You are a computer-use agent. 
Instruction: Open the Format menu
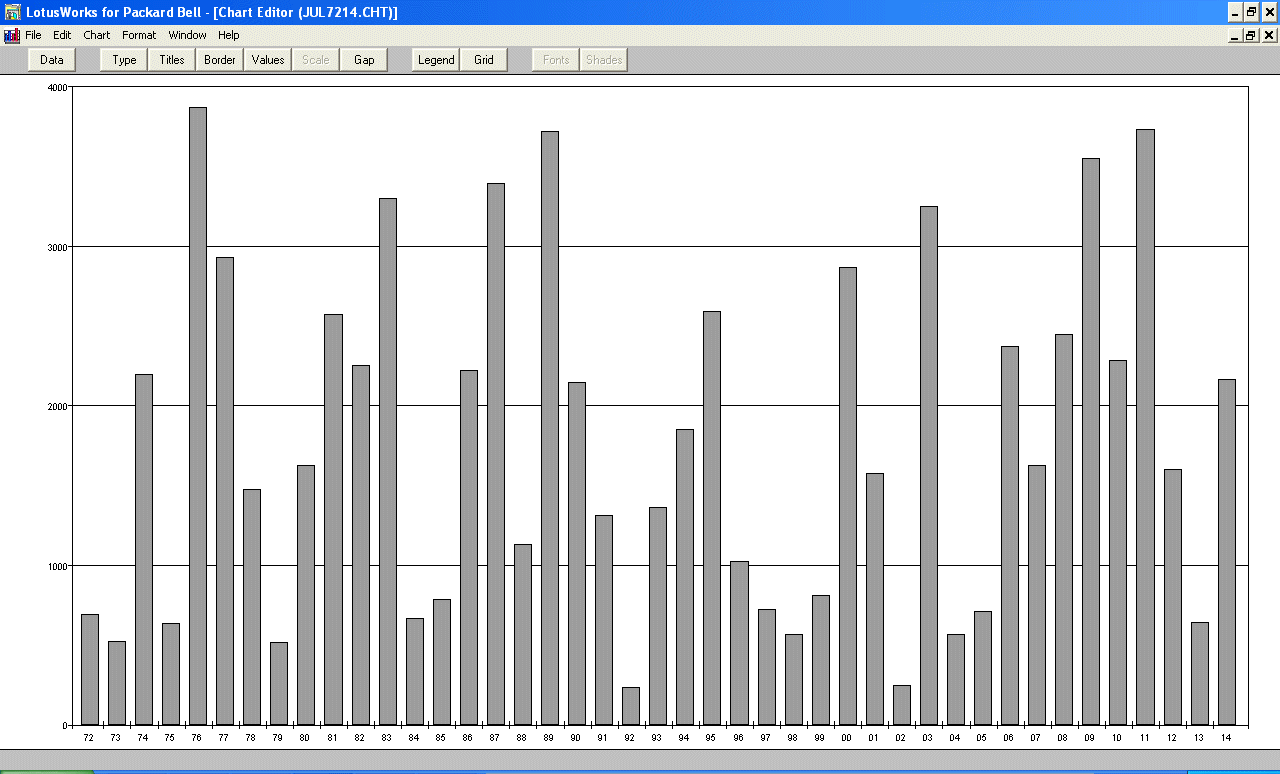tap(139, 35)
